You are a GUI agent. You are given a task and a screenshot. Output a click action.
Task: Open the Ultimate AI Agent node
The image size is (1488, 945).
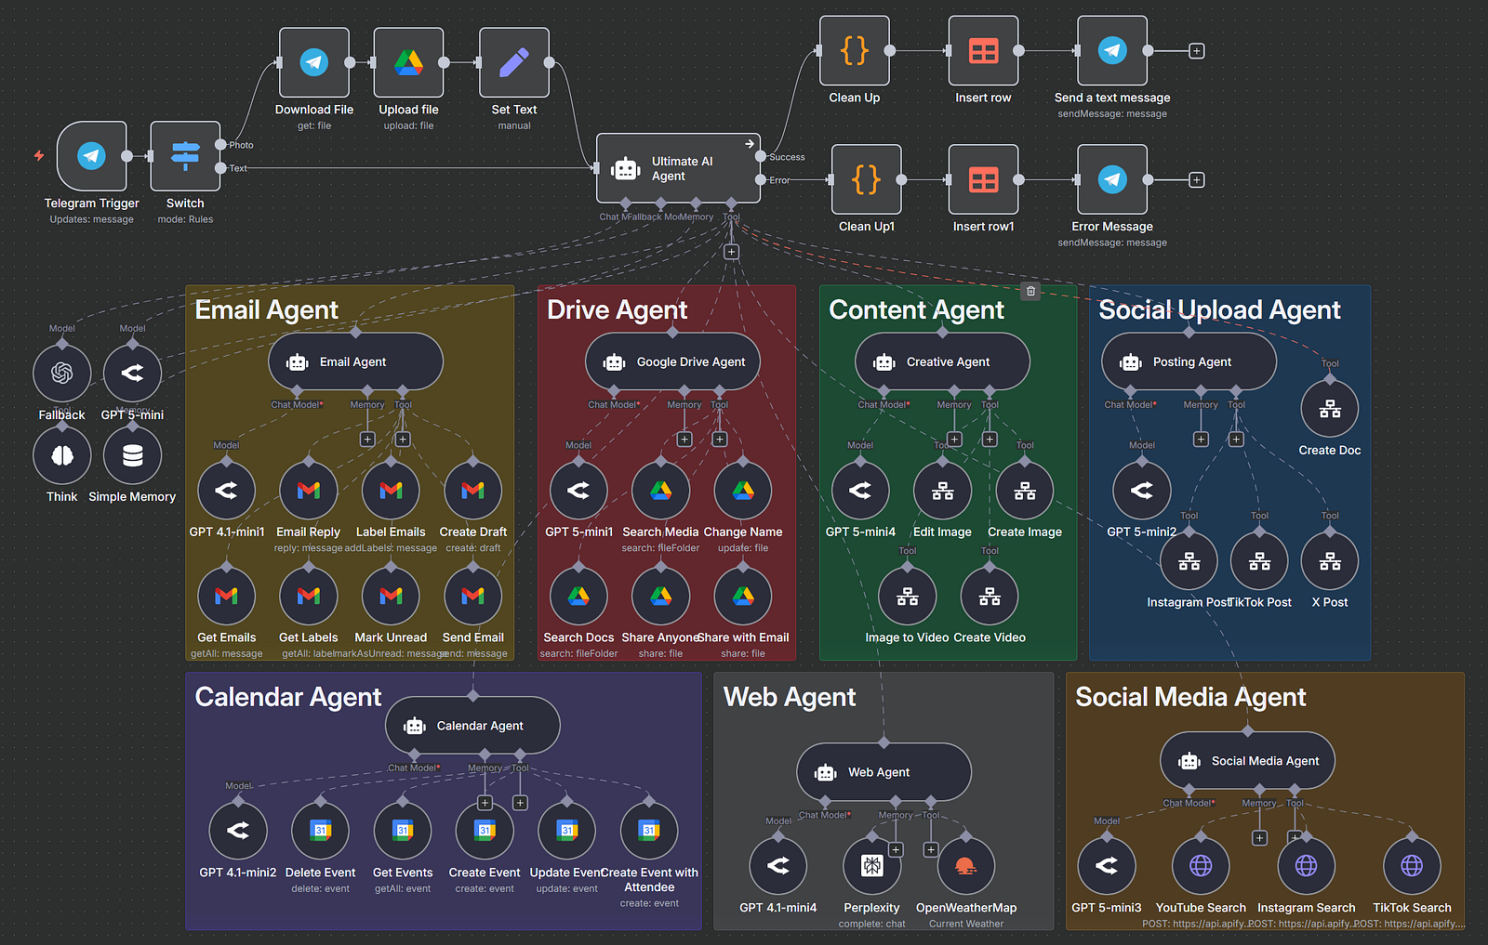click(678, 169)
